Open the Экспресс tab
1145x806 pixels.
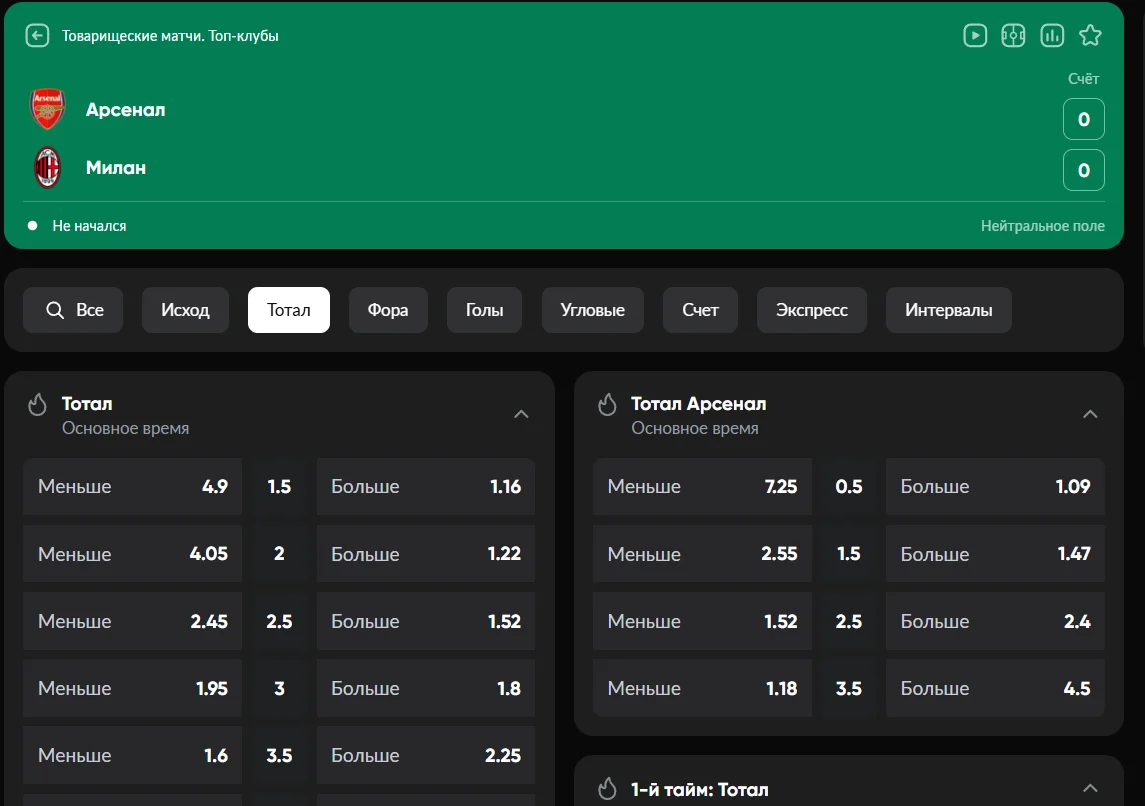pyautogui.click(x=811, y=310)
